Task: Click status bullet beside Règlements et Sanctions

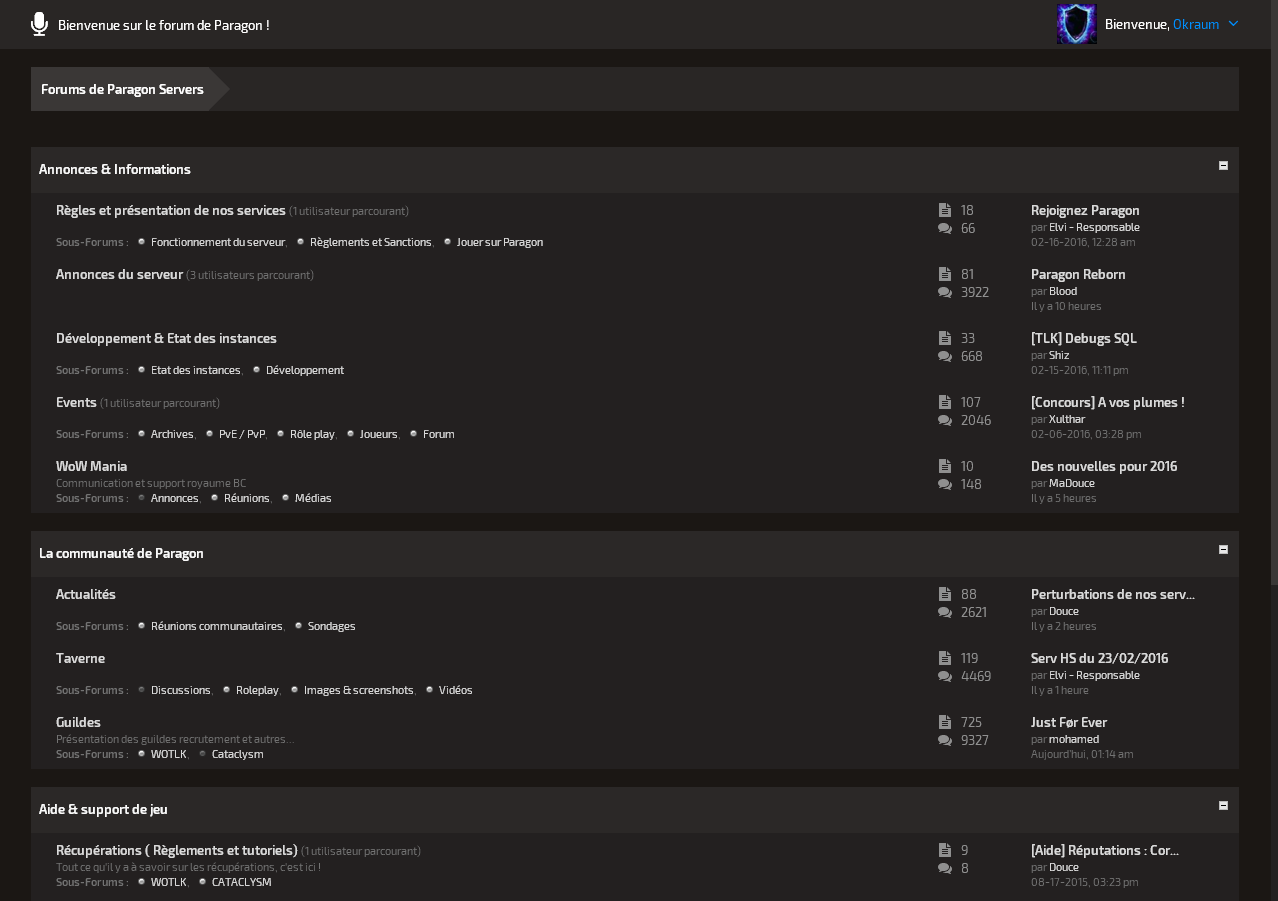Action: click(x=301, y=242)
